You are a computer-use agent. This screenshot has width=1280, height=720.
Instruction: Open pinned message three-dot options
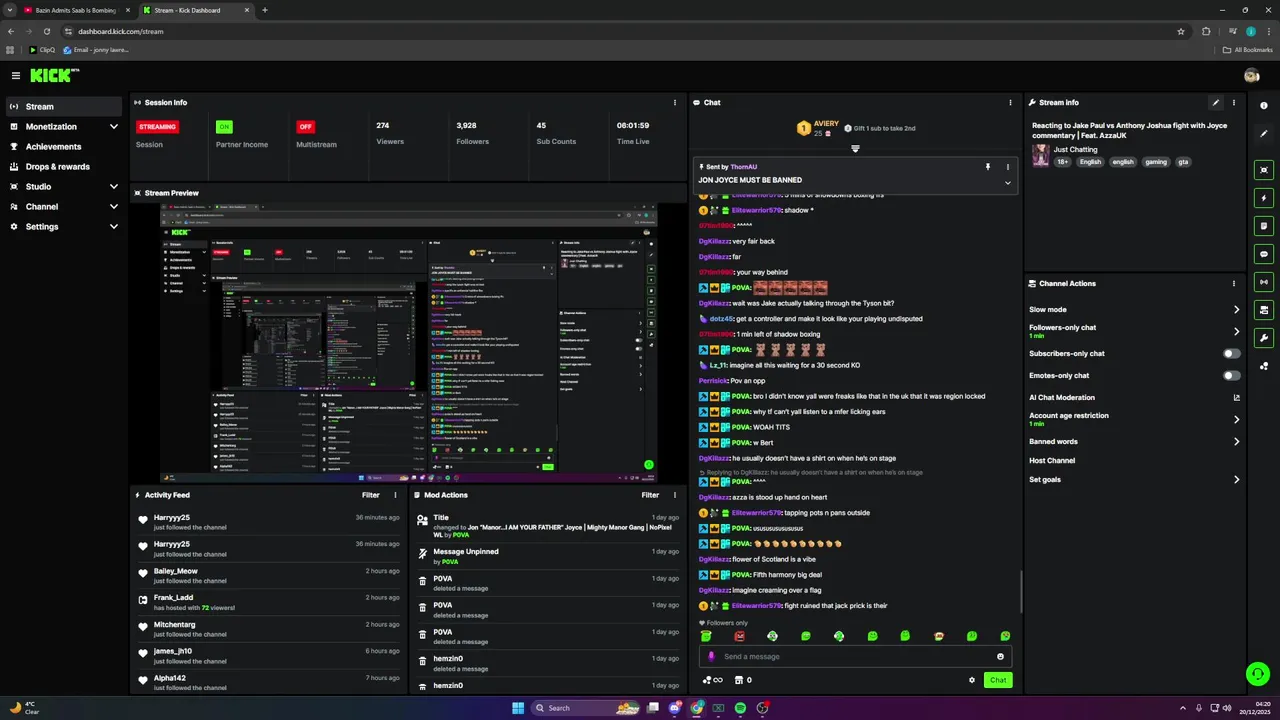[1007, 167]
